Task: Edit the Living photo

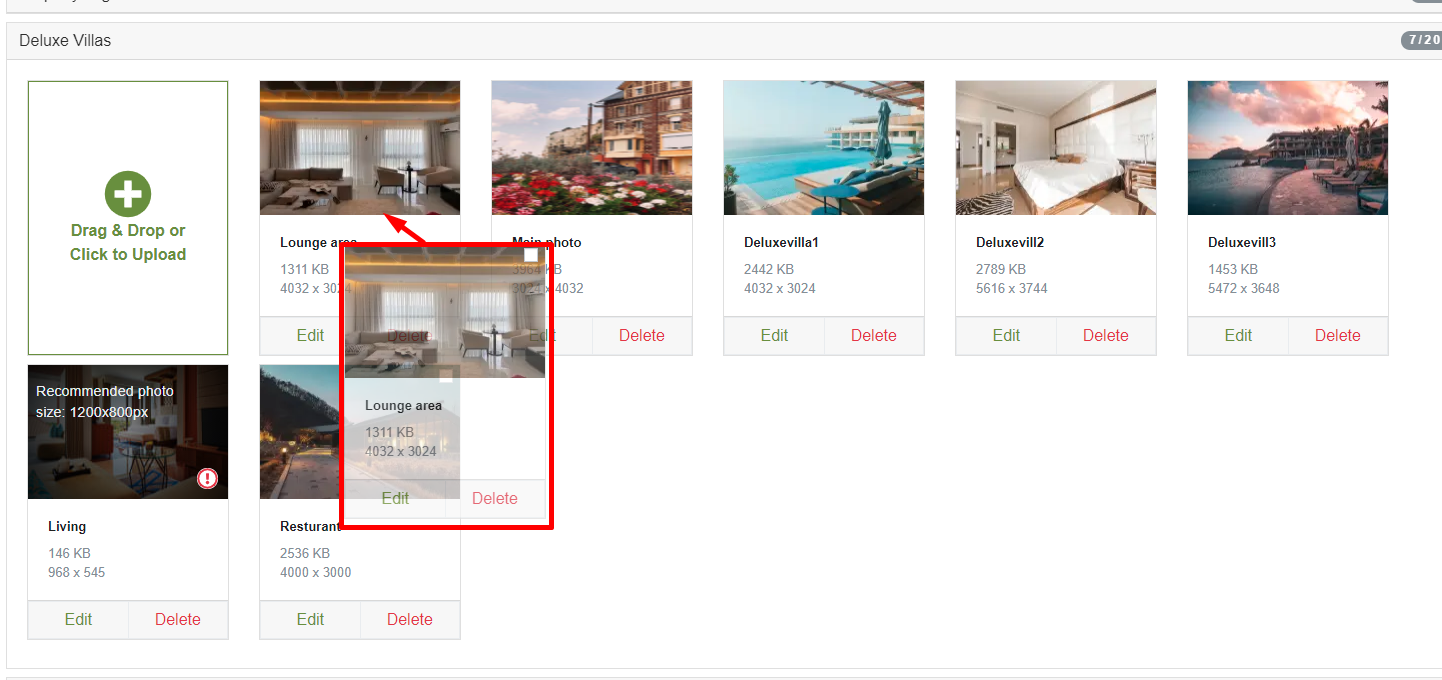Action: [78, 620]
